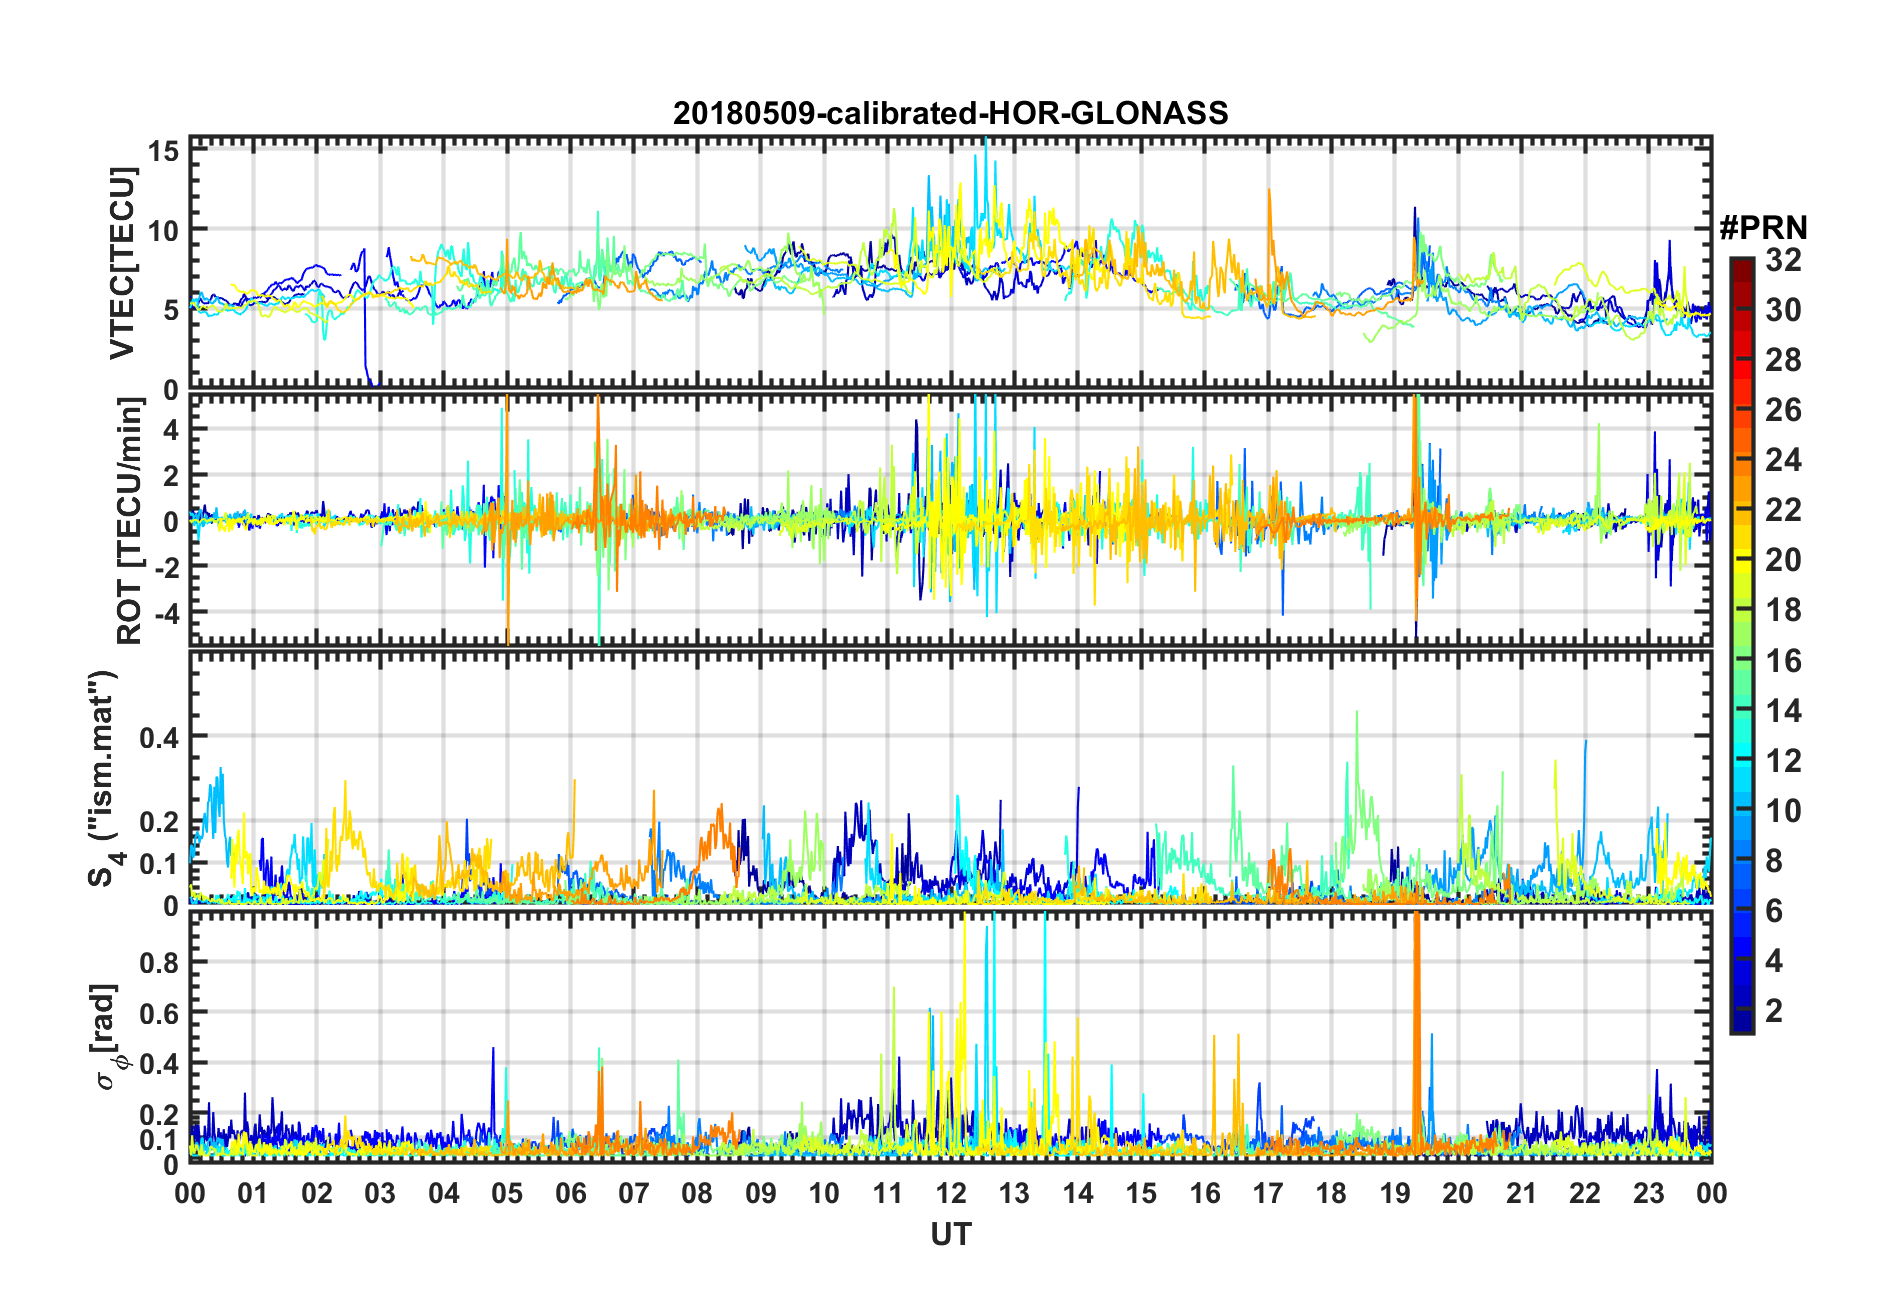Click colorbar tick label 16
The height and width of the screenshot is (1292, 1902).
[x=1783, y=661]
